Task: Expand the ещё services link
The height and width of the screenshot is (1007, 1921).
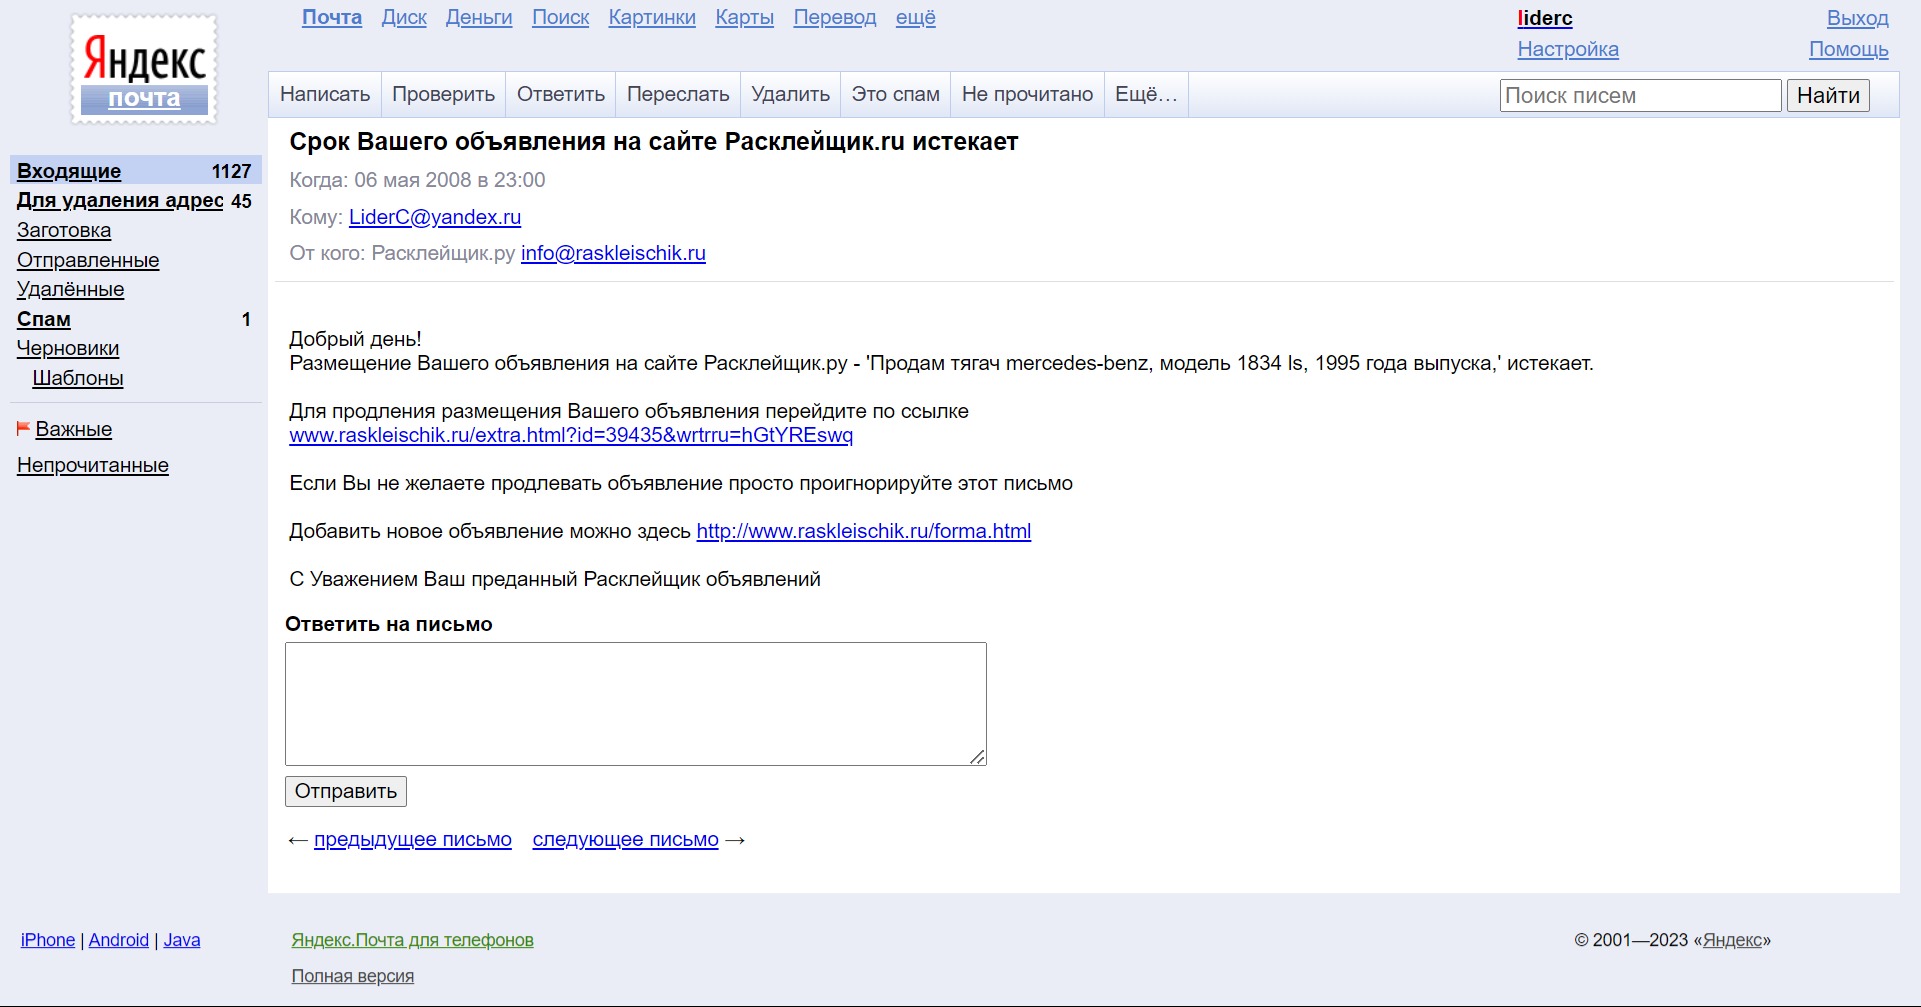Action: pos(916,18)
